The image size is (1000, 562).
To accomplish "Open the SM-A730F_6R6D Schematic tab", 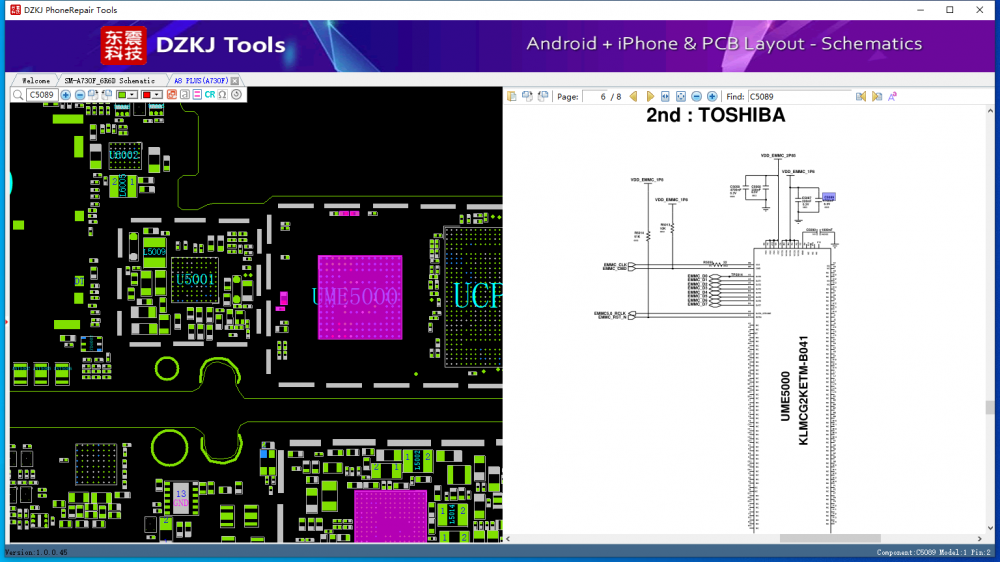I will point(109,80).
